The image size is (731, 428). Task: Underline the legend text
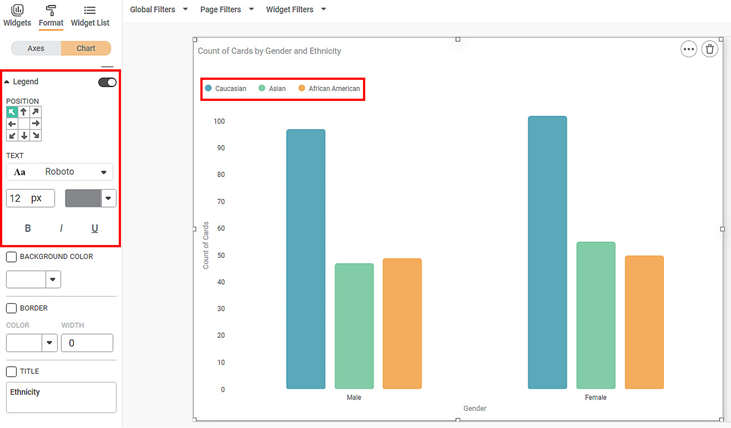click(x=95, y=228)
